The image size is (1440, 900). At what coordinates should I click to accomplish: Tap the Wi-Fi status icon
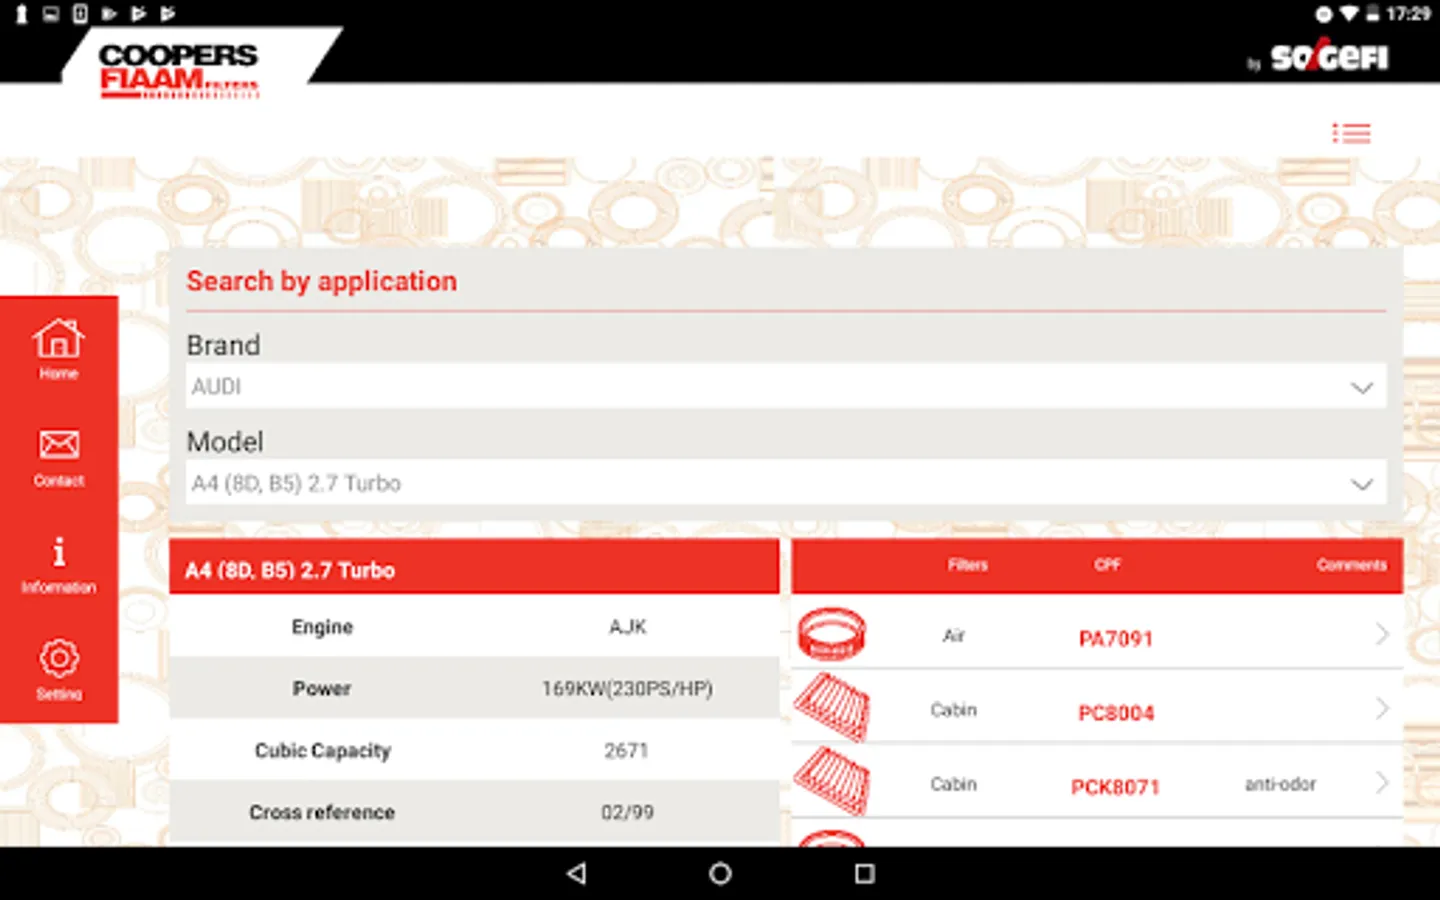click(x=1349, y=13)
